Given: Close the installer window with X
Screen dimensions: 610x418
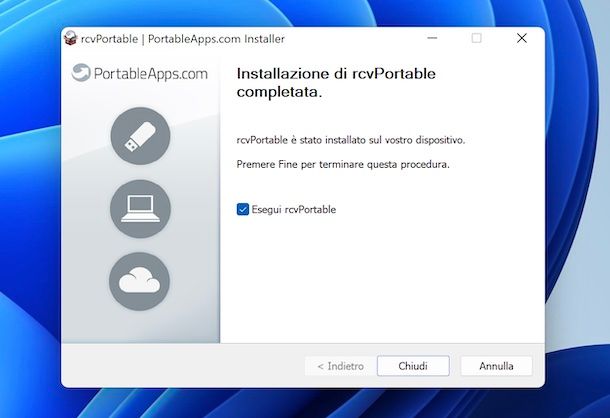Looking at the screenshot, I should tap(522, 38).
